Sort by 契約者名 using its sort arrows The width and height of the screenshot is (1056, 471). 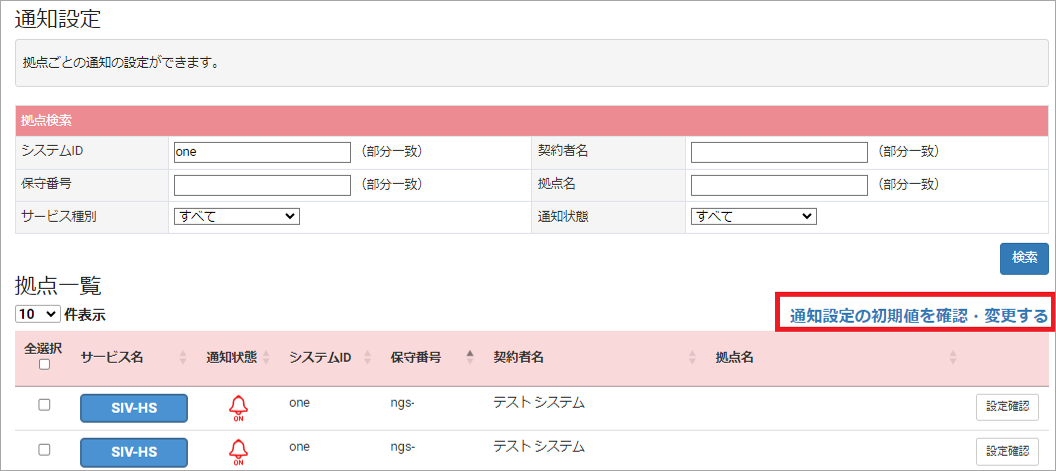pyautogui.click(x=692, y=358)
